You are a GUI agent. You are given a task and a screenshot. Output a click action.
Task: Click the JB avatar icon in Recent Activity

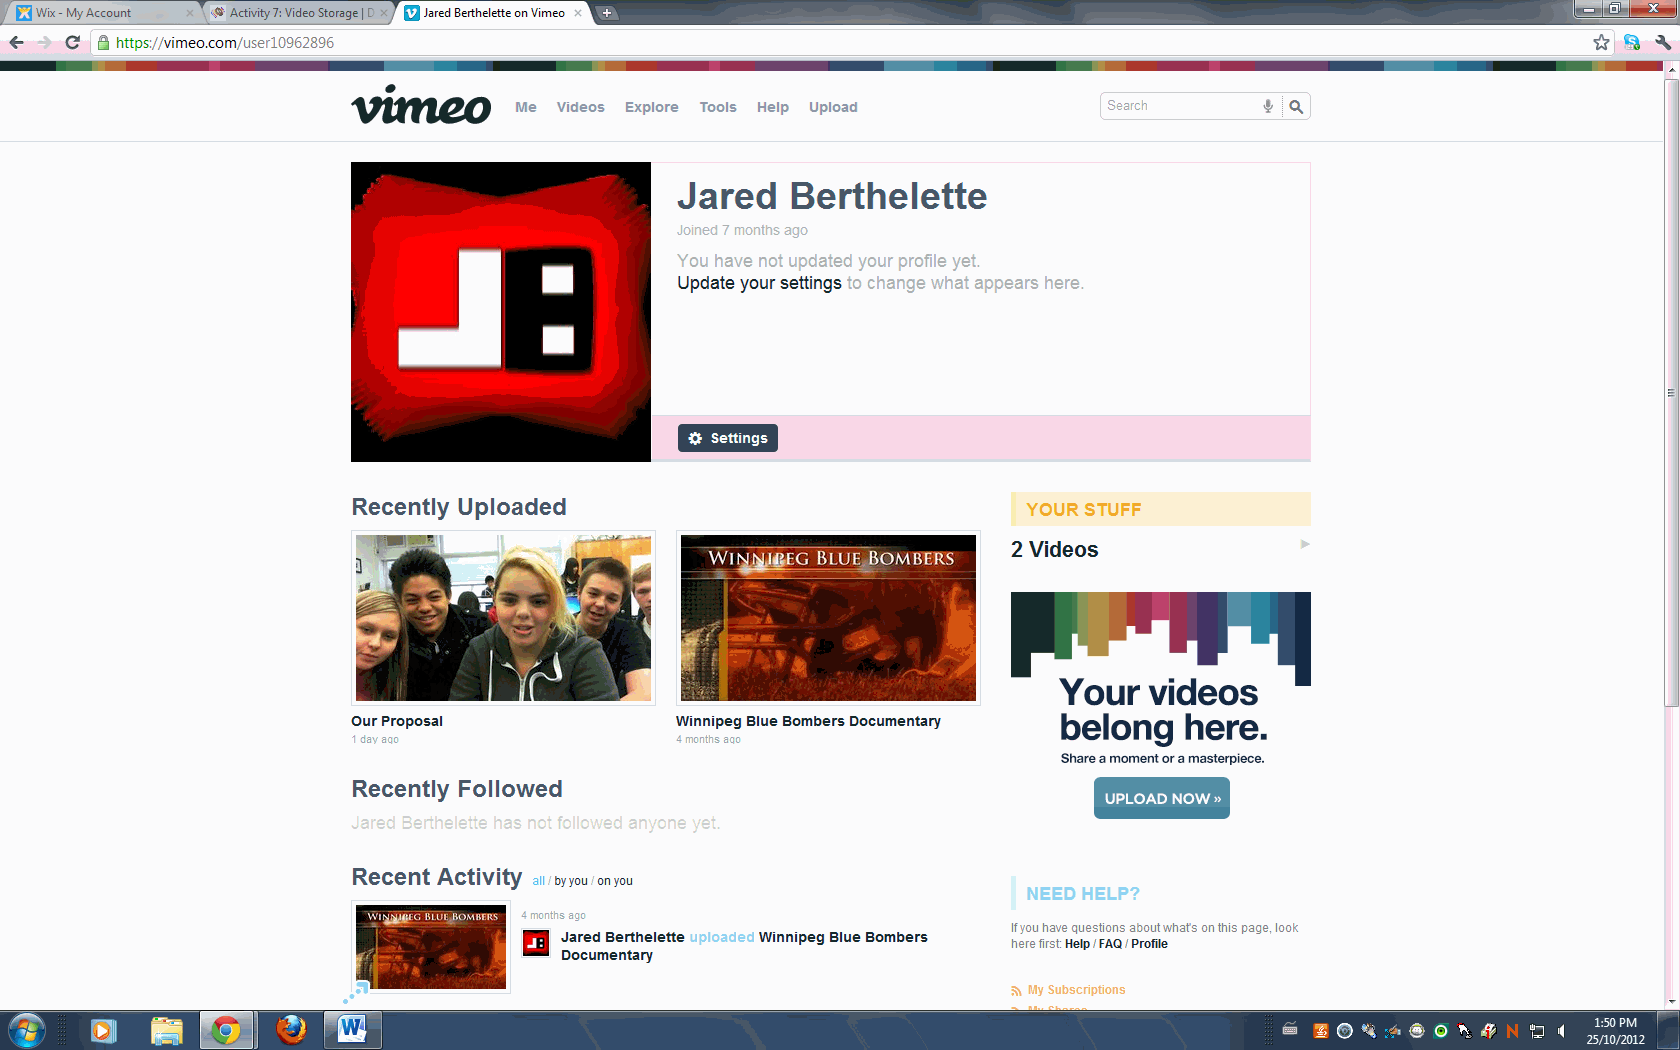click(x=536, y=943)
